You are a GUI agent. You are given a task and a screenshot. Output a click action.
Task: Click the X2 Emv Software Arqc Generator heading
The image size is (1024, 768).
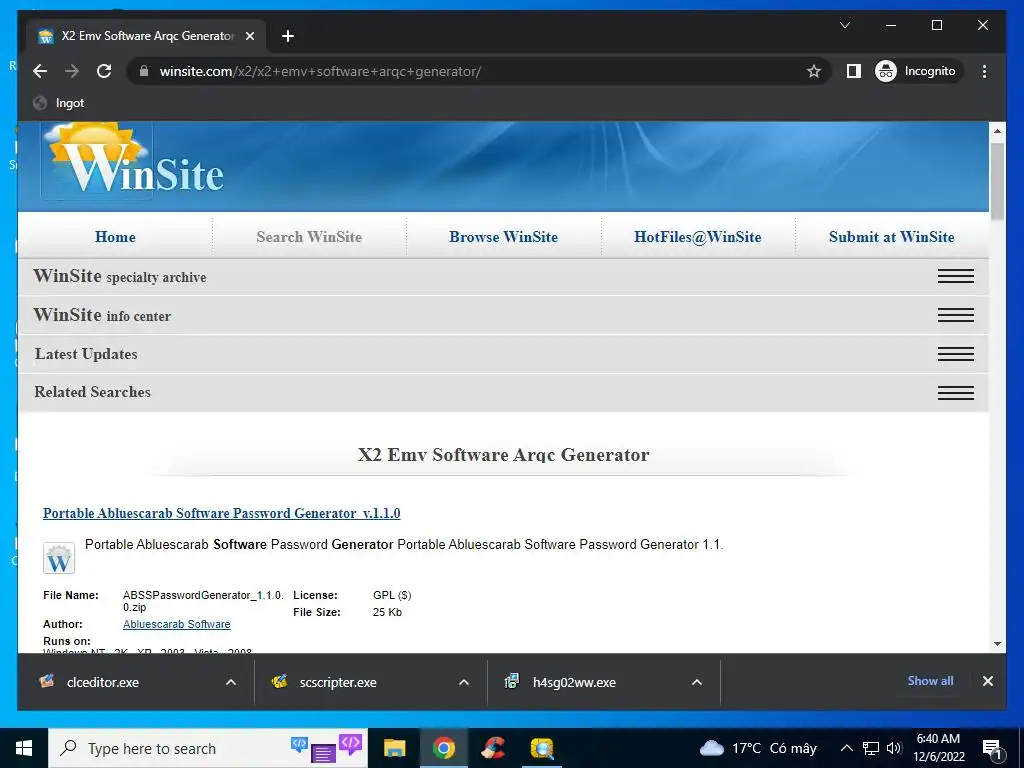(504, 455)
